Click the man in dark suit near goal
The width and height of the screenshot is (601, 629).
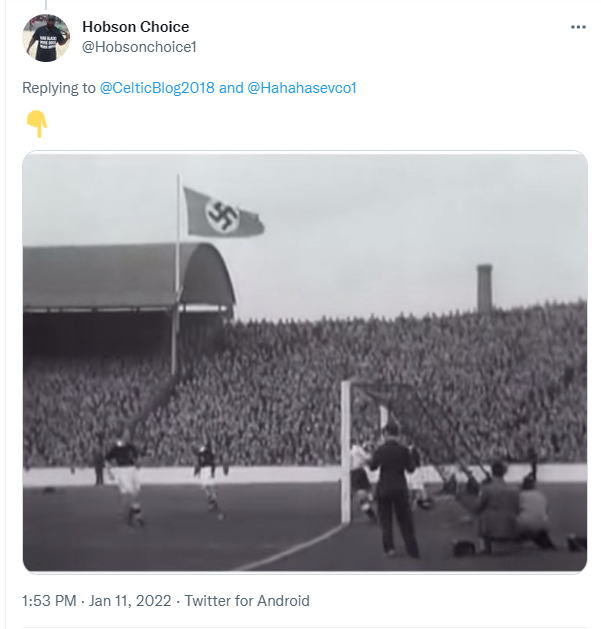point(393,490)
